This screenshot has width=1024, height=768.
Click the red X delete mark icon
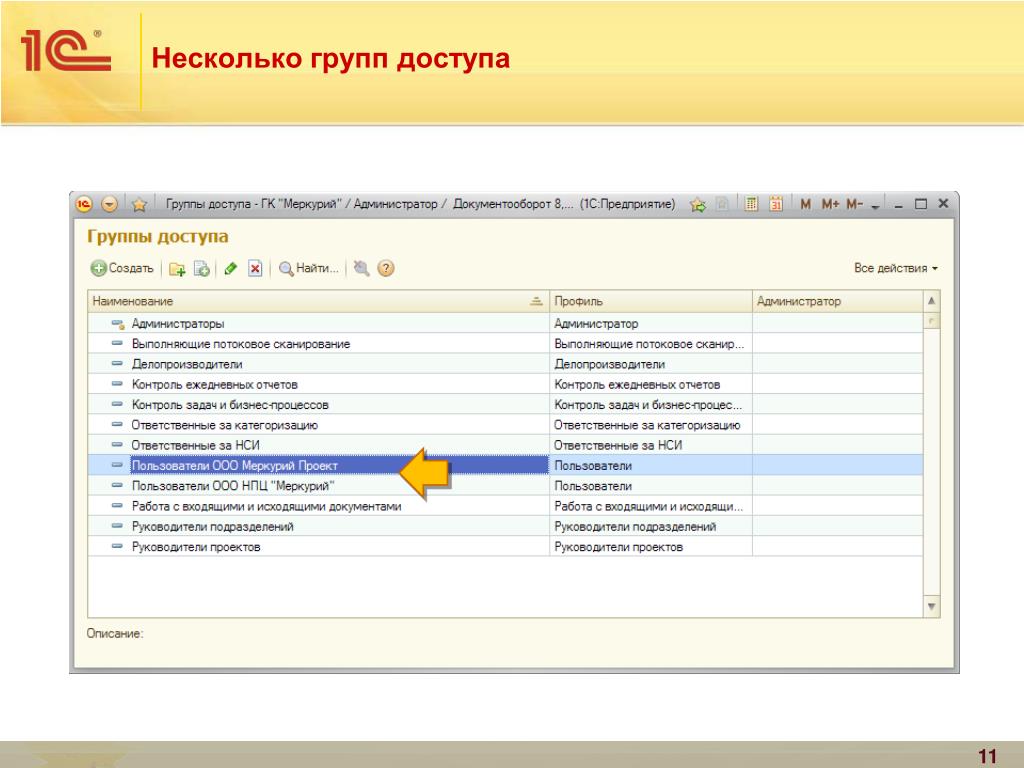[255, 268]
